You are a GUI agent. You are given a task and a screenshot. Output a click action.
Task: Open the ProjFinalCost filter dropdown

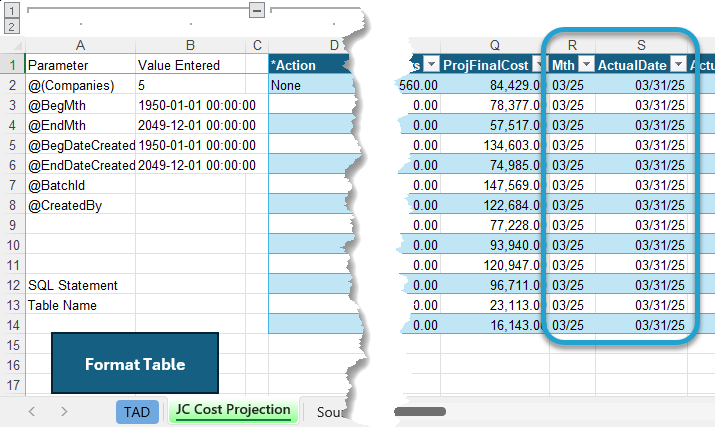pos(539,65)
